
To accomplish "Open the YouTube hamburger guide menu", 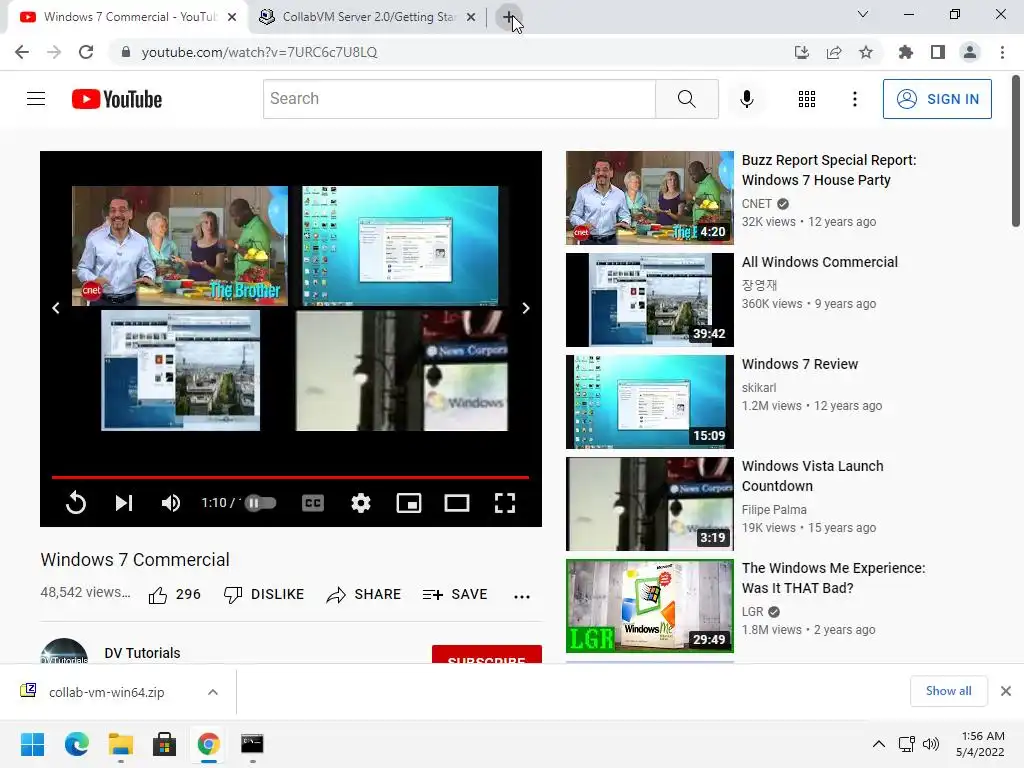I will [x=36, y=99].
